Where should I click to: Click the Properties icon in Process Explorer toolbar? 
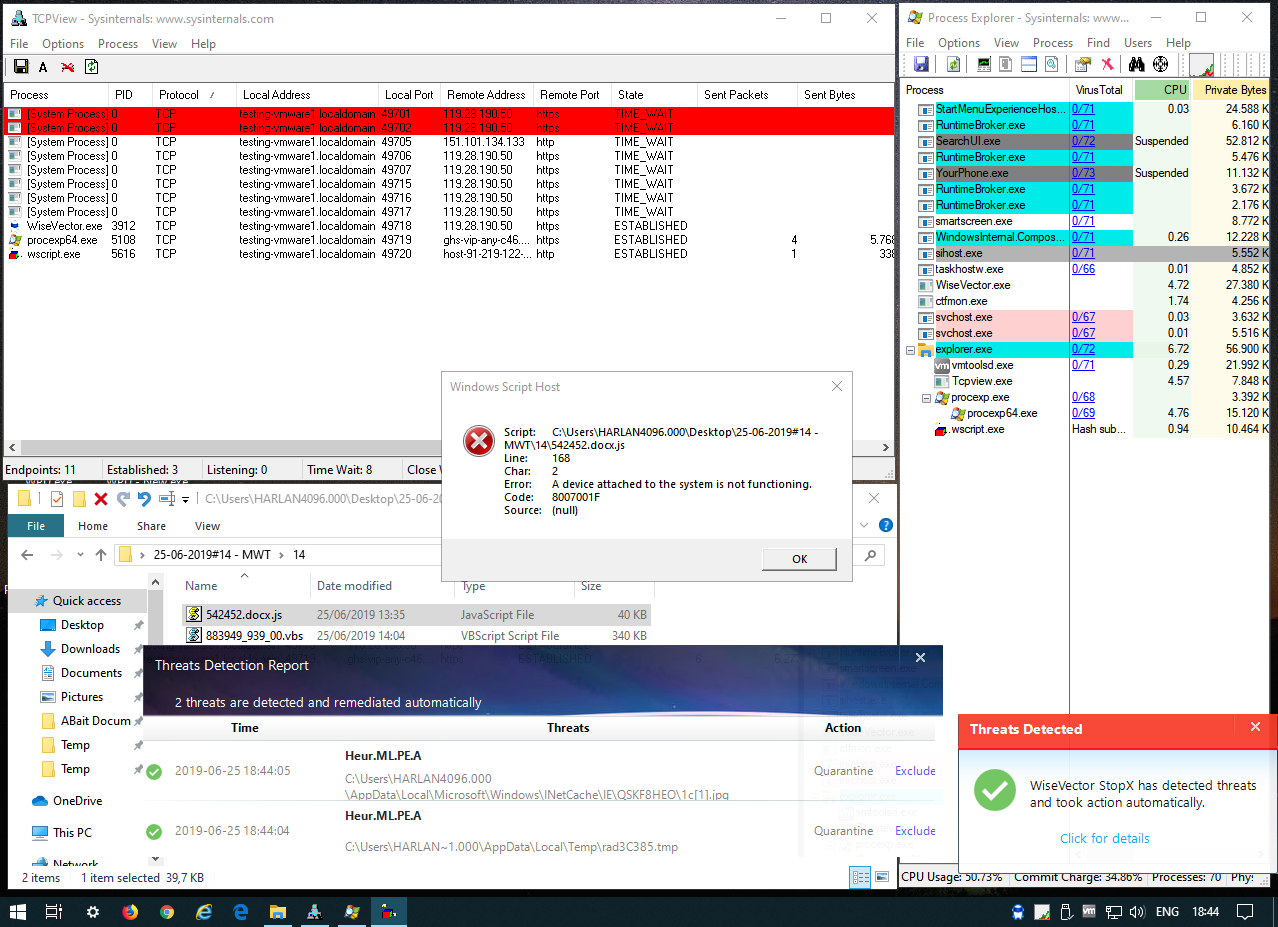point(1083,64)
